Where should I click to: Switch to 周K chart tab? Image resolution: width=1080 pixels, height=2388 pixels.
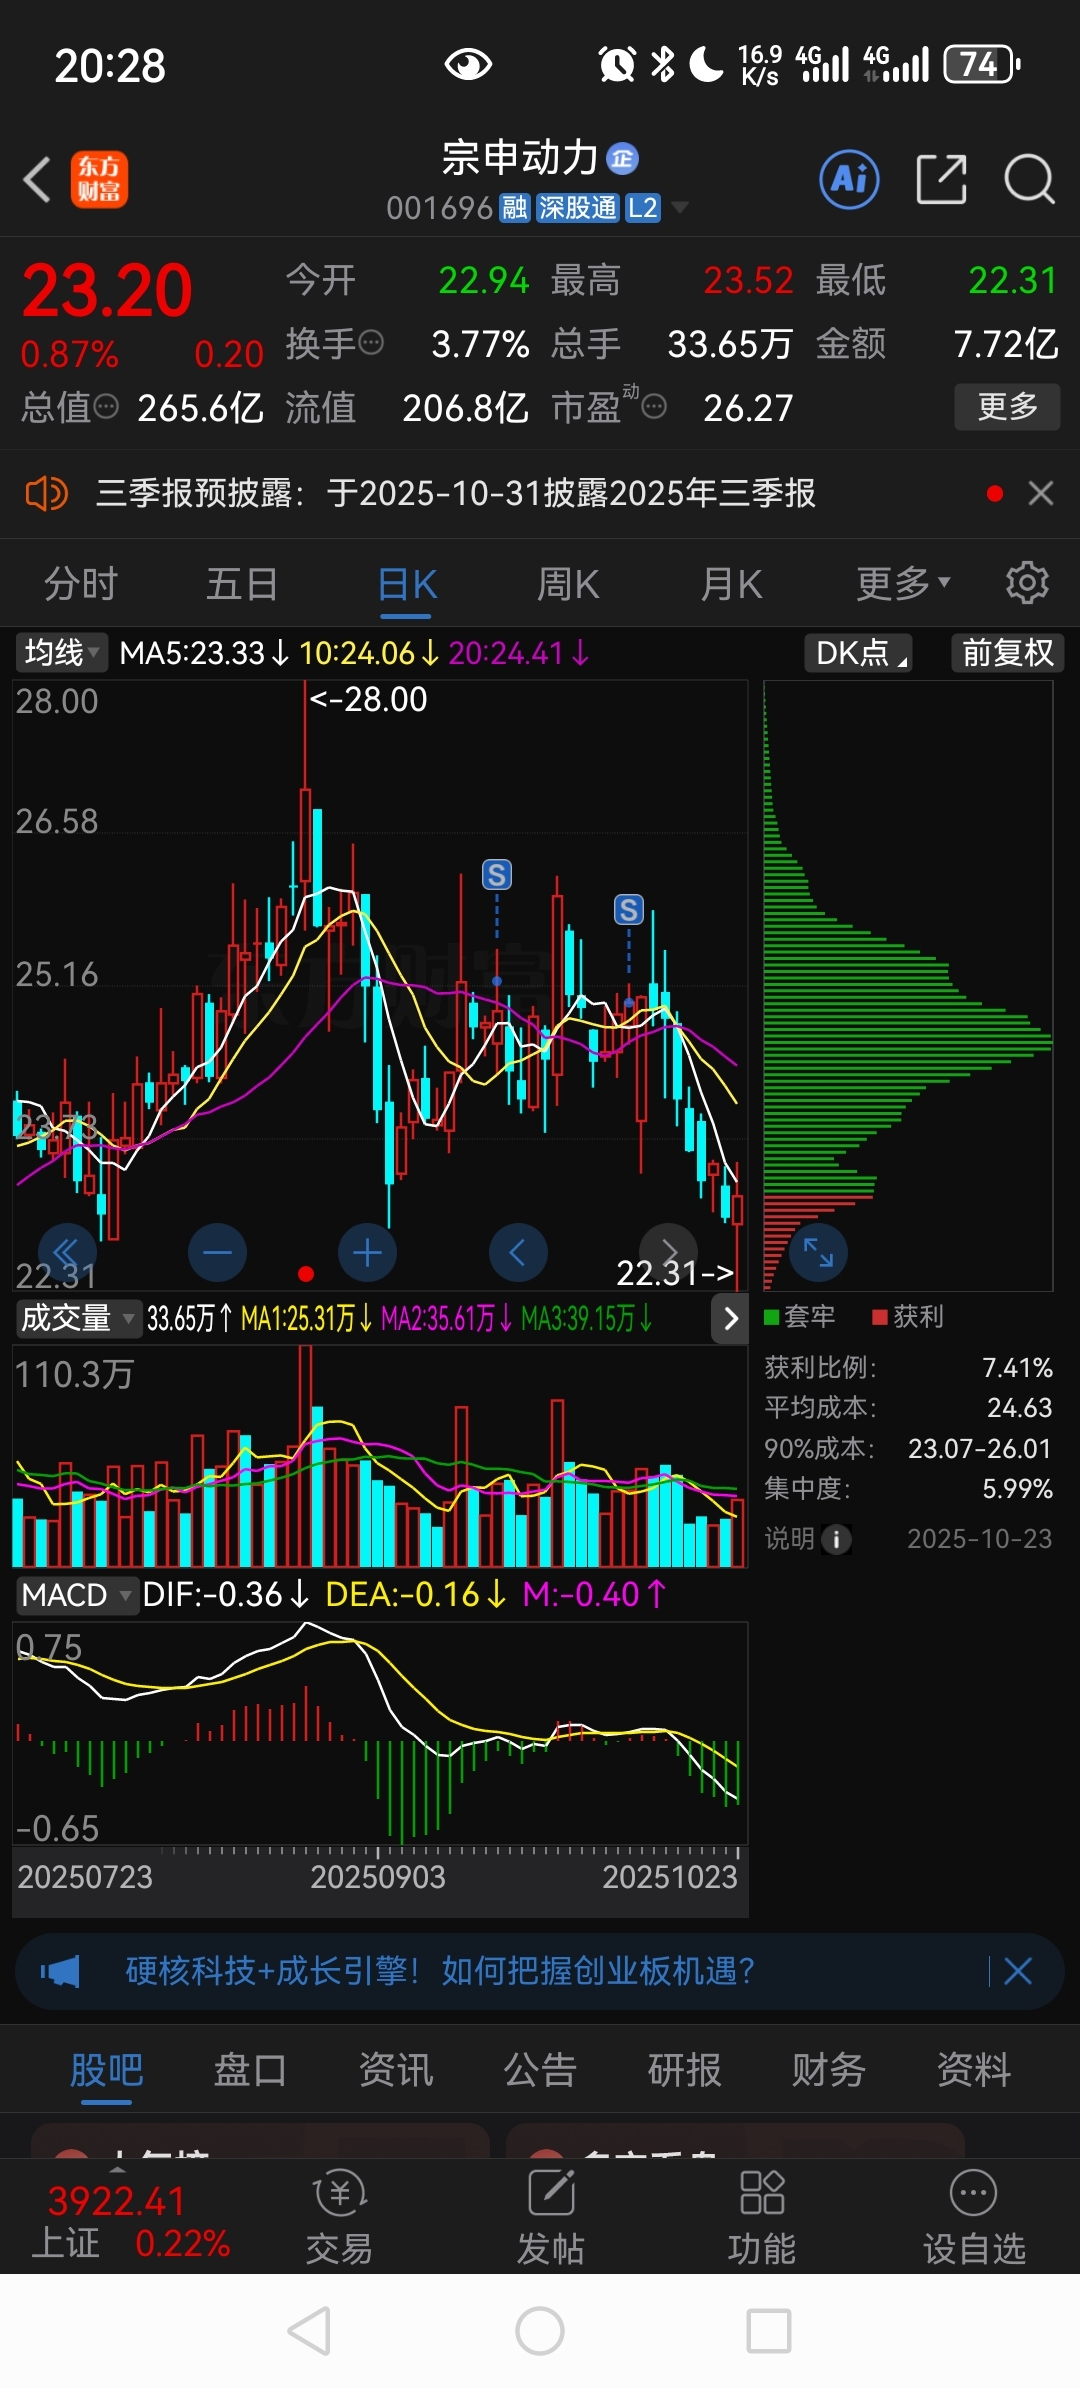pyautogui.click(x=568, y=582)
